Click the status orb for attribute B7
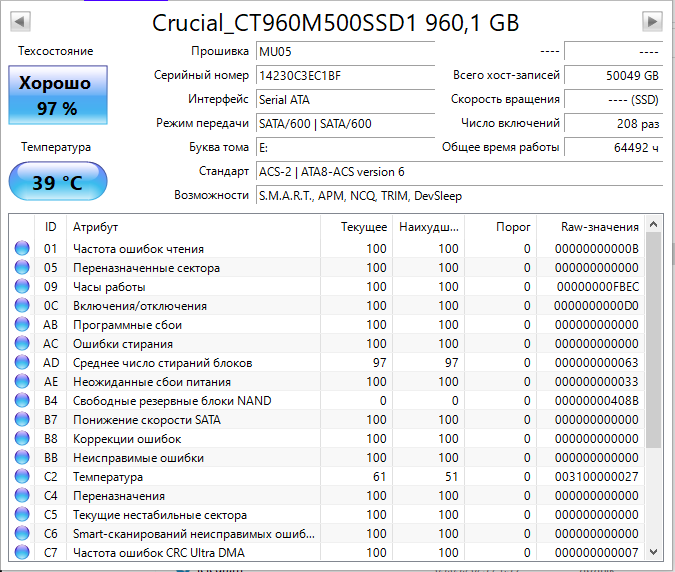The width and height of the screenshot is (675, 572). (22, 419)
